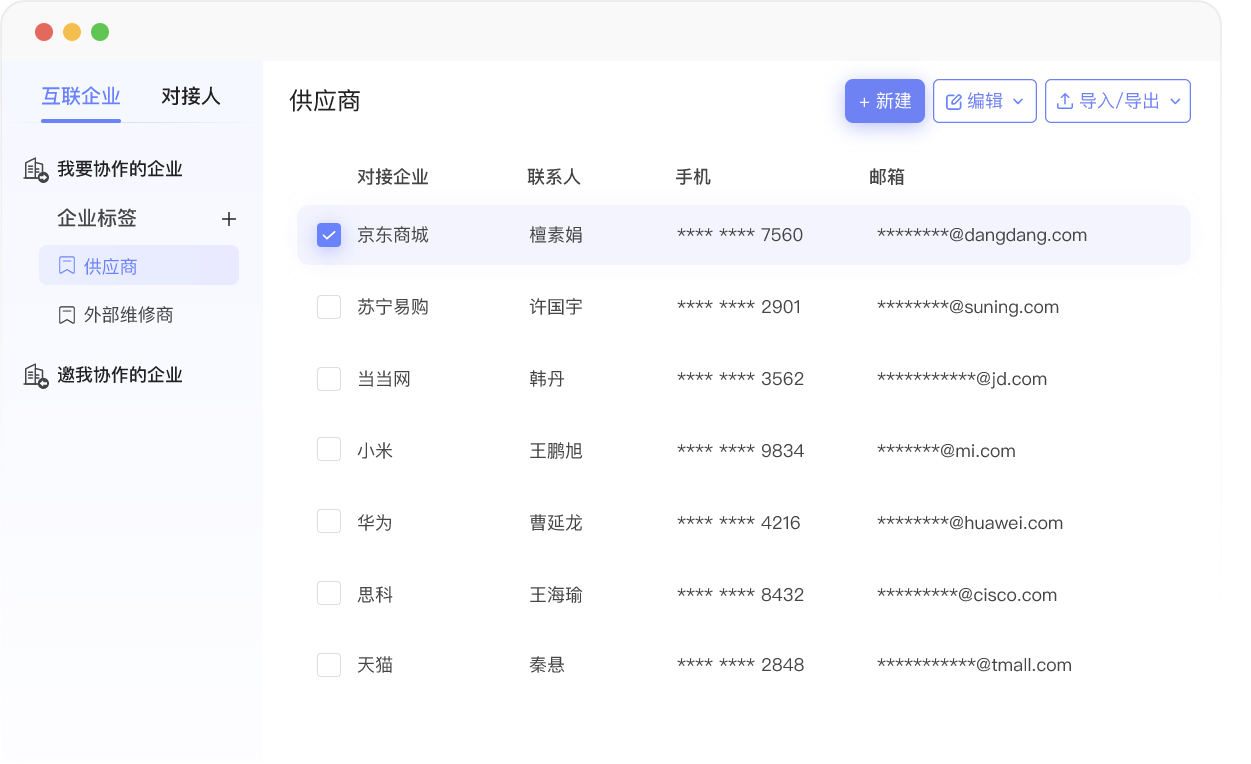
Task: Select the 天猫 row checkbox
Action: (x=329, y=665)
